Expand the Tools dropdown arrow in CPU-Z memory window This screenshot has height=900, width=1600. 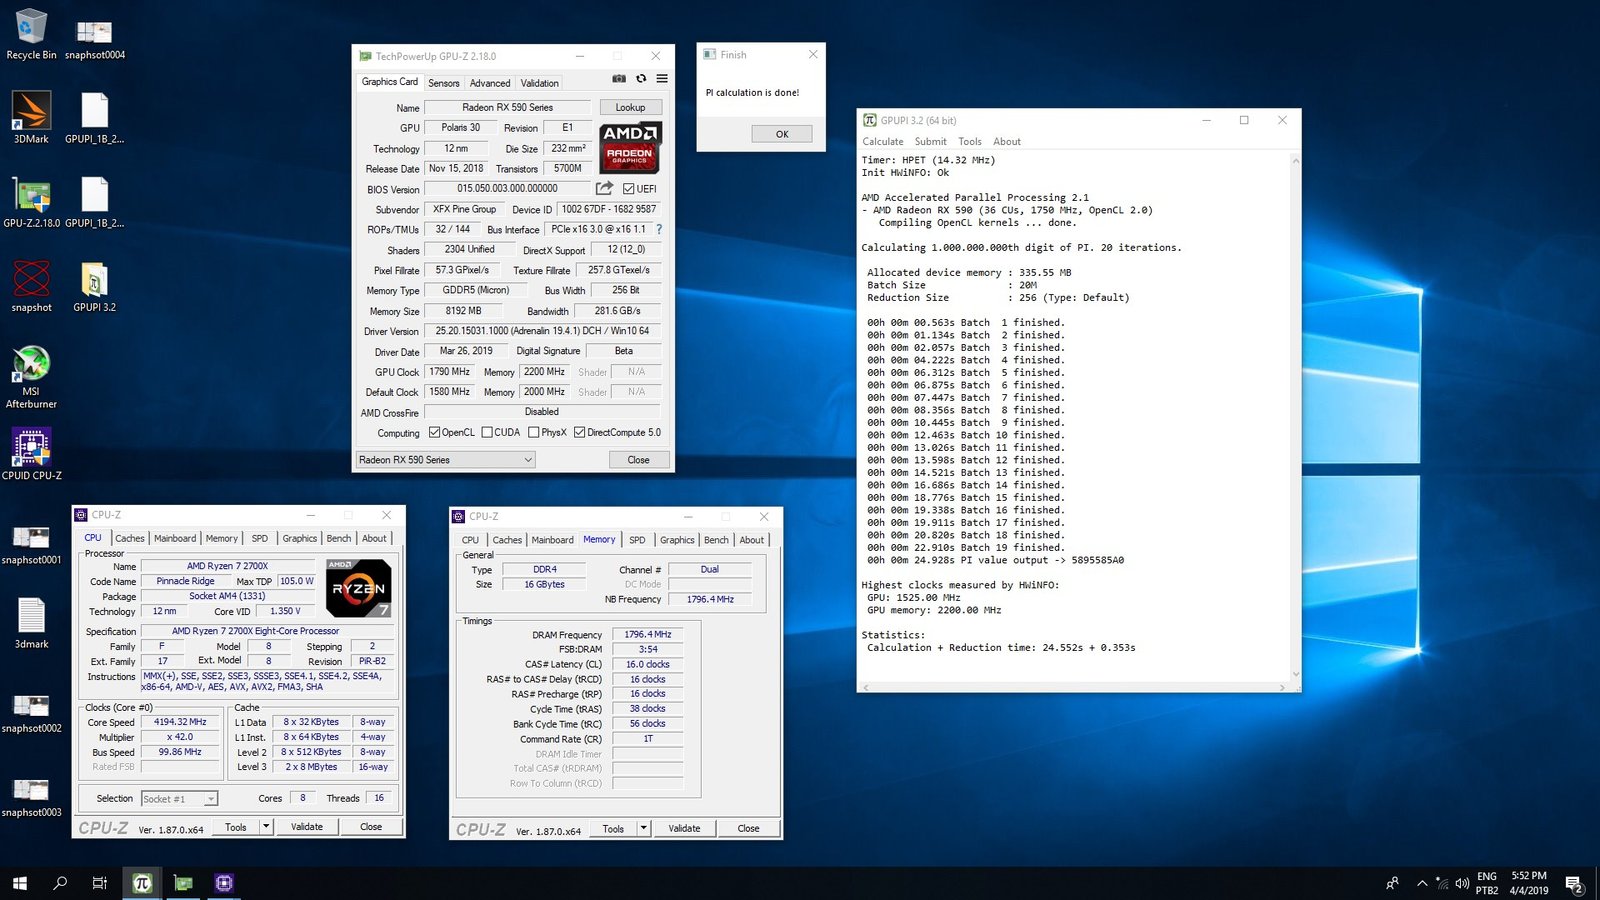[644, 828]
